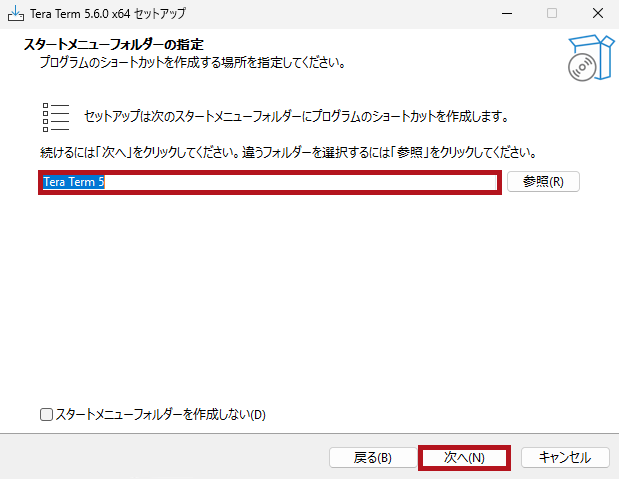Viewport: 619px width, 479px height.
Task: Click the セットアップは次のスタートメニューフォルダー description text
Action: coord(296,116)
